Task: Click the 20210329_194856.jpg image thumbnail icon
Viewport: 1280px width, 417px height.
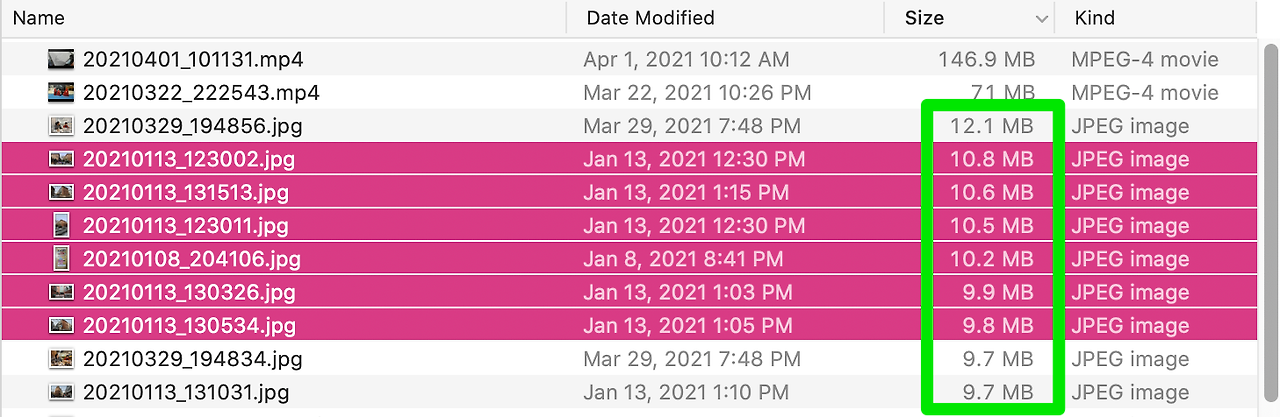Action: [x=61, y=126]
